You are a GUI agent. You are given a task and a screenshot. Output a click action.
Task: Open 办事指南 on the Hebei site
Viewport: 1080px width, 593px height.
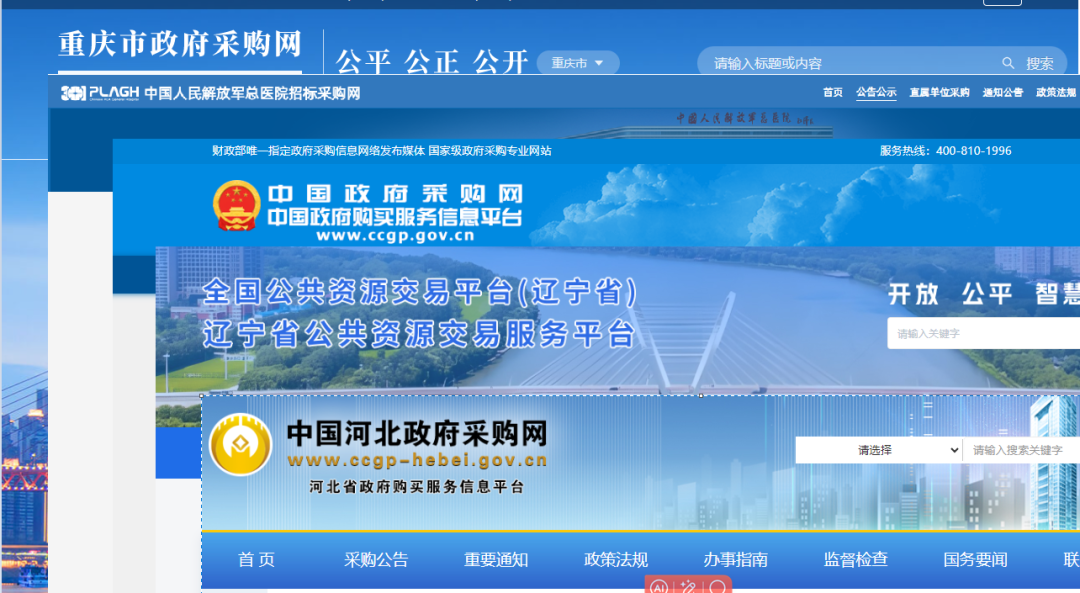click(736, 559)
